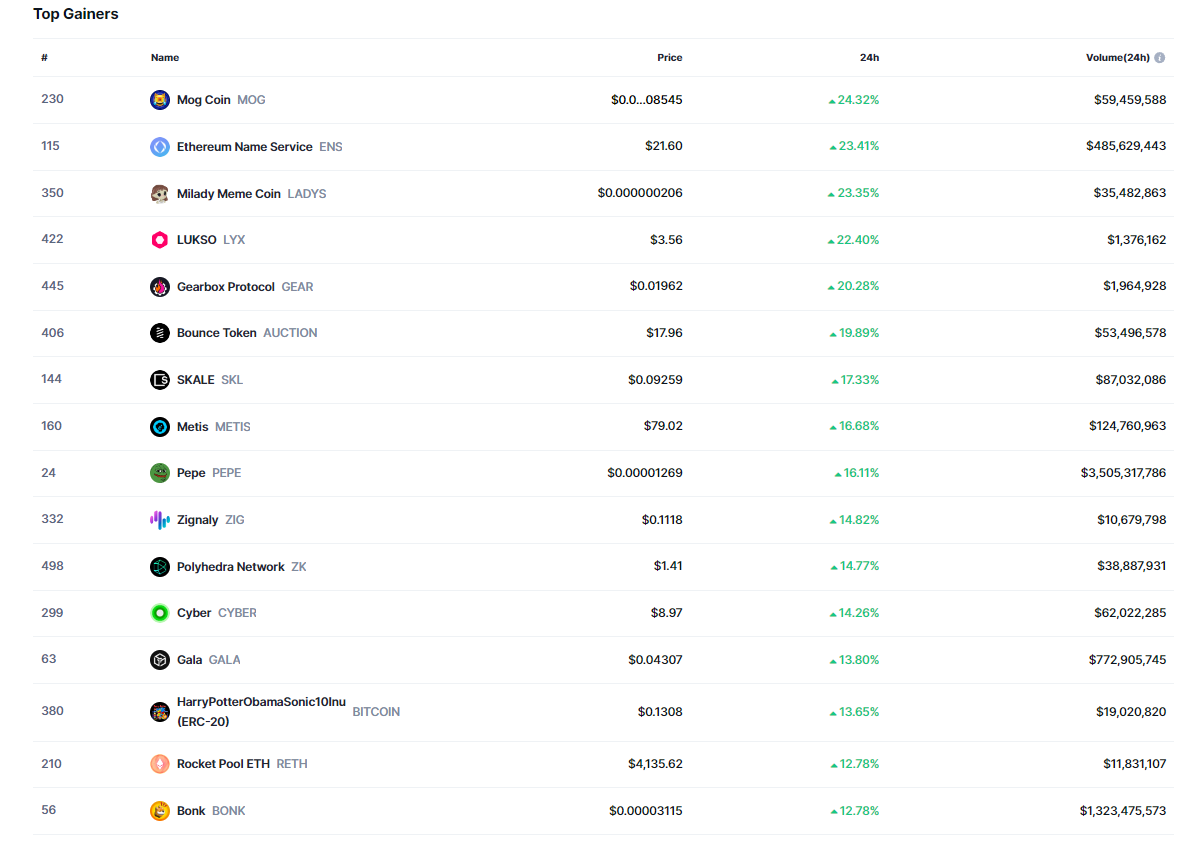Click the LUKSO pink hexagon icon
The height and width of the screenshot is (842, 1195).
[160, 240]
